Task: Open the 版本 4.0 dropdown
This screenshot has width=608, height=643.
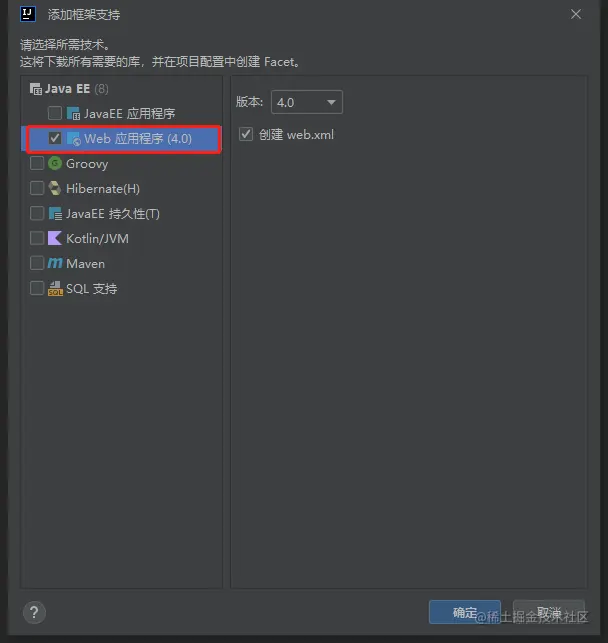Action: pos(307,102)
